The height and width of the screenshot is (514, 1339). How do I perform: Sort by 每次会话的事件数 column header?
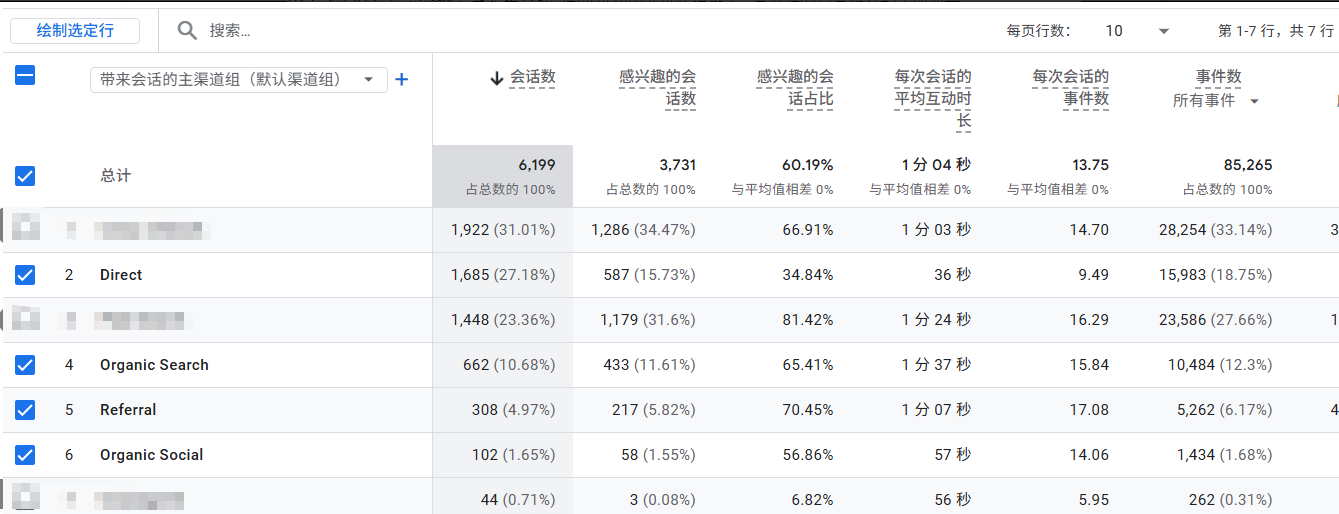[1071, 88]
